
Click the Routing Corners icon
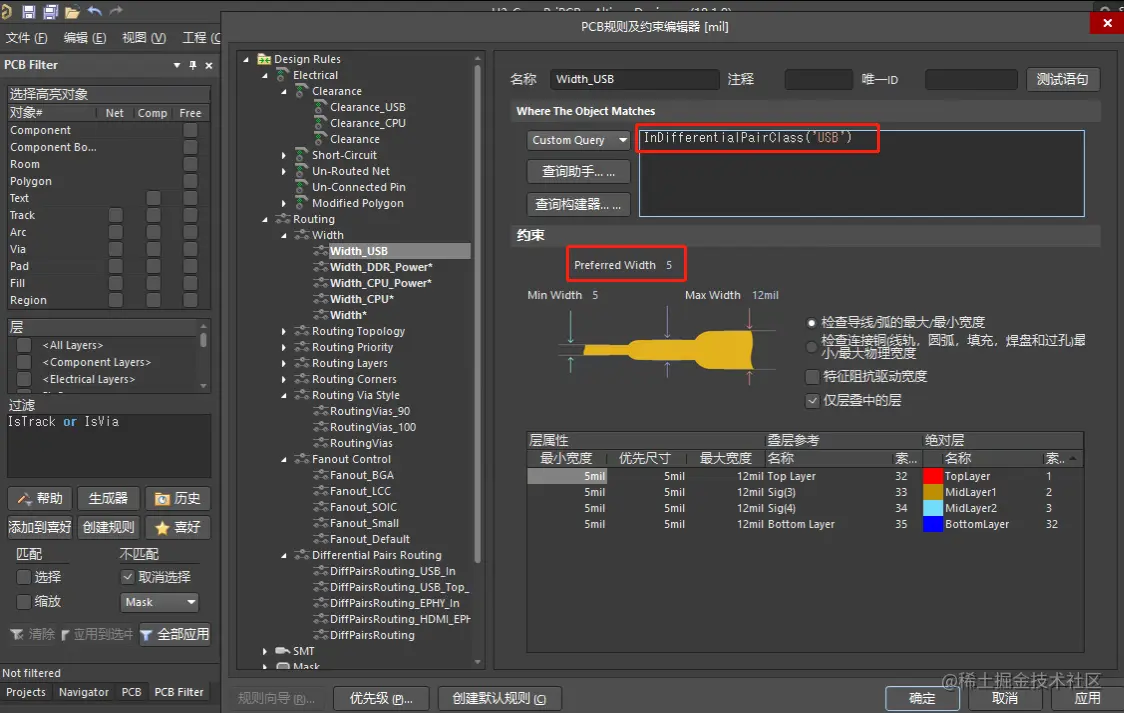click(302, 378)
